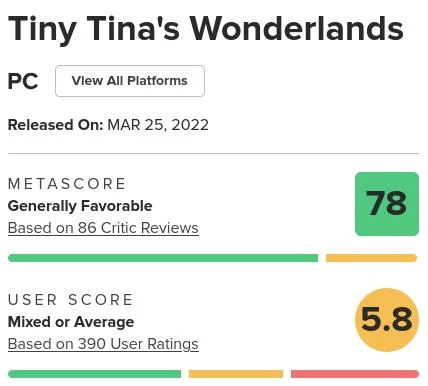This screenshot has width=428, height=386.
Task: Click the Generally Favorable label
Action: tap(80, 206)
